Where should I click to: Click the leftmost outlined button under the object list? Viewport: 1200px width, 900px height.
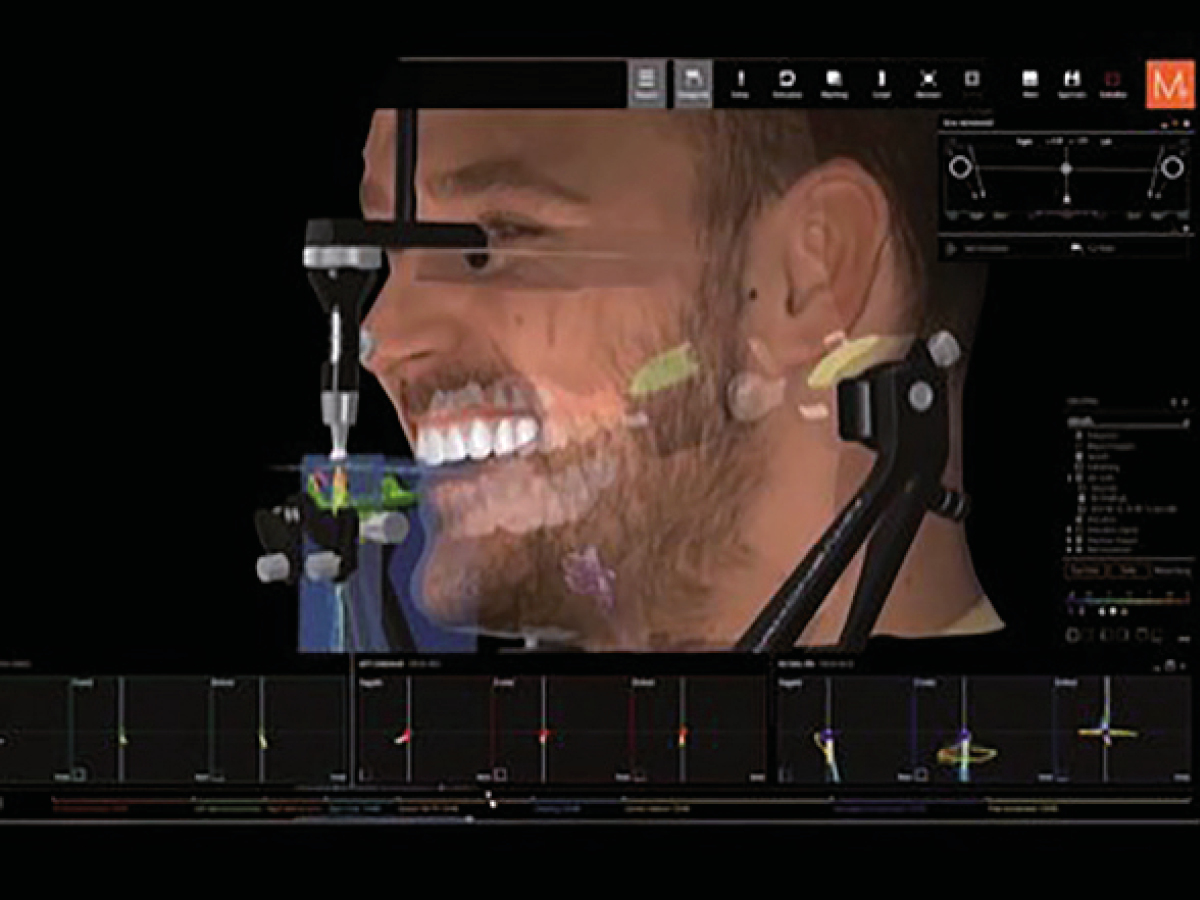(x=1087, y=570)
